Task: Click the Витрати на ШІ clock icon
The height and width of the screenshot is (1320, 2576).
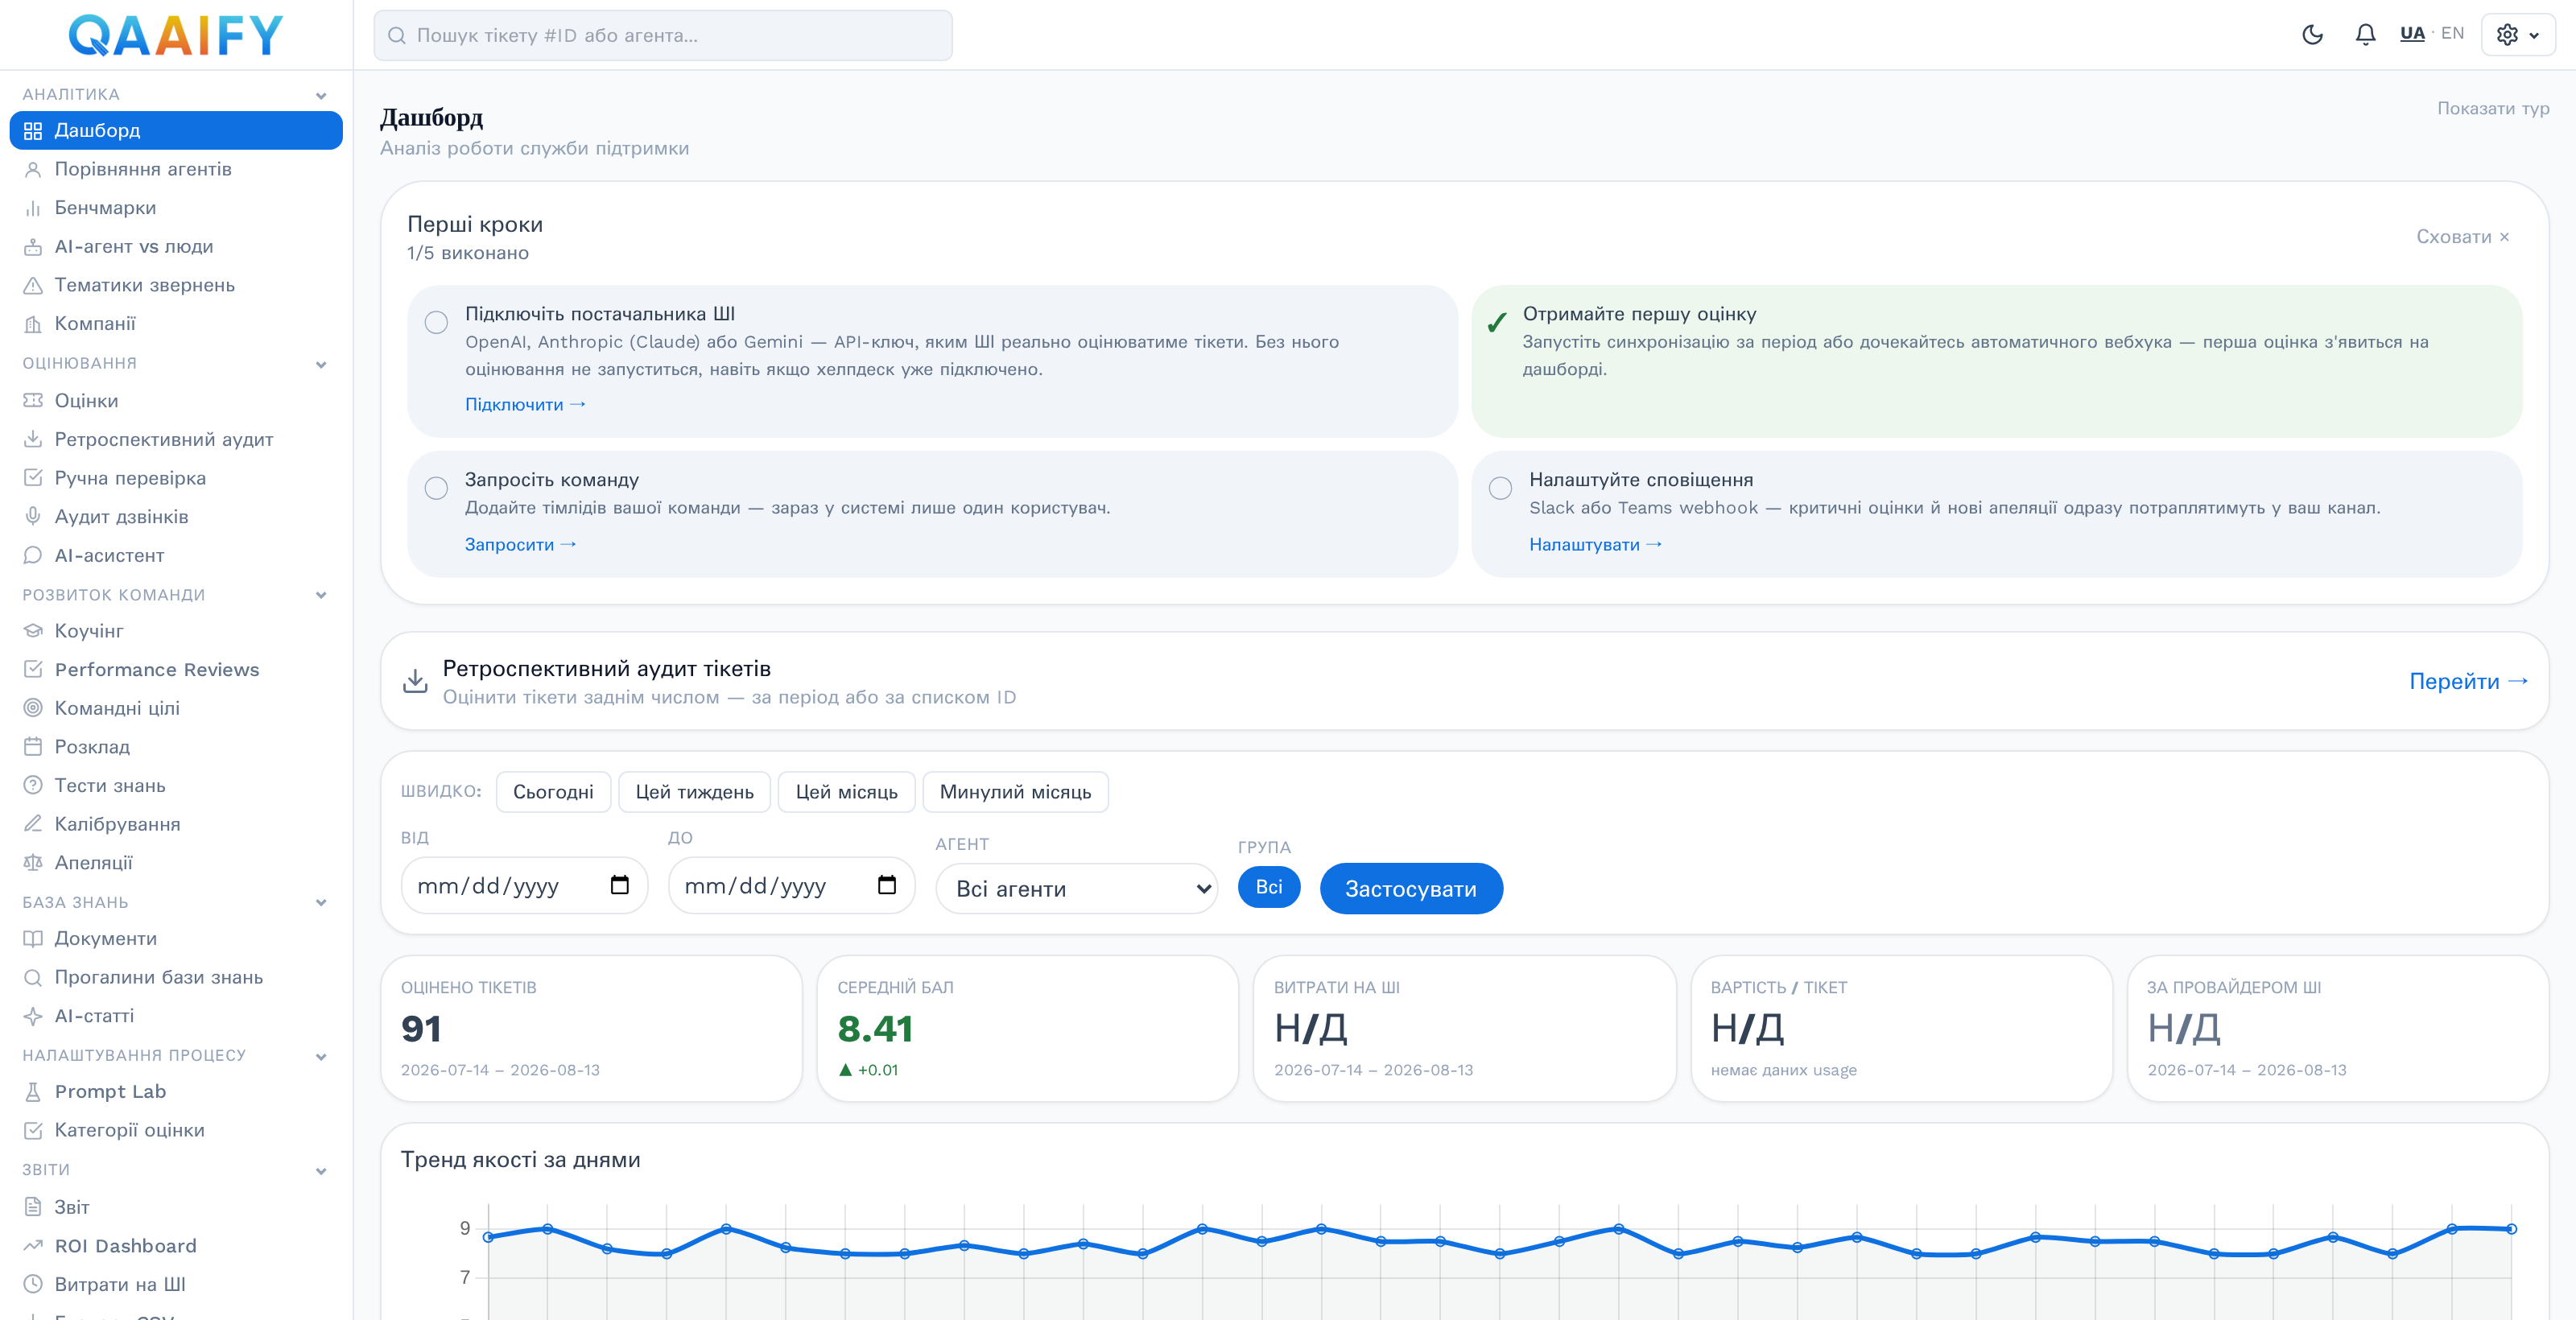Action: point(33,1285)
